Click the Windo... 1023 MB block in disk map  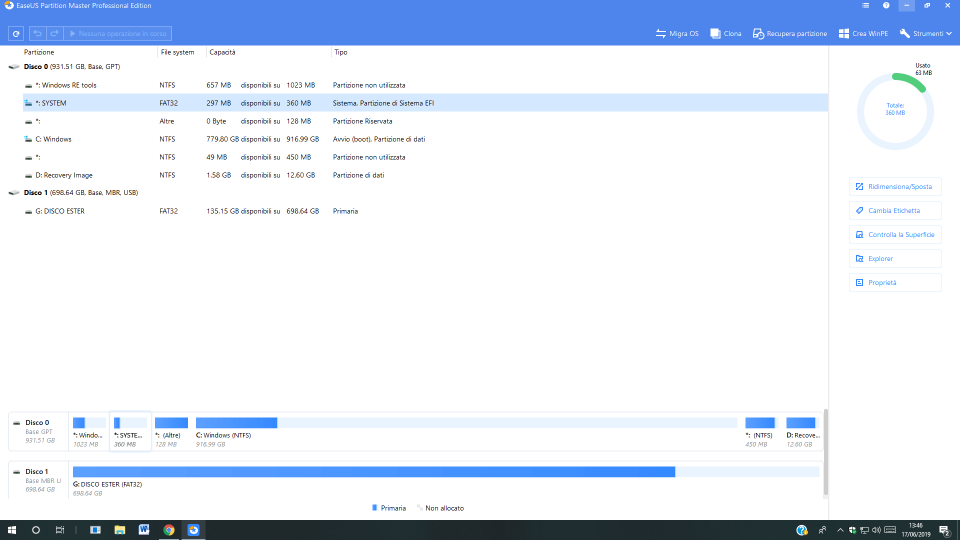pyautogui.click(x=89, y=432)
